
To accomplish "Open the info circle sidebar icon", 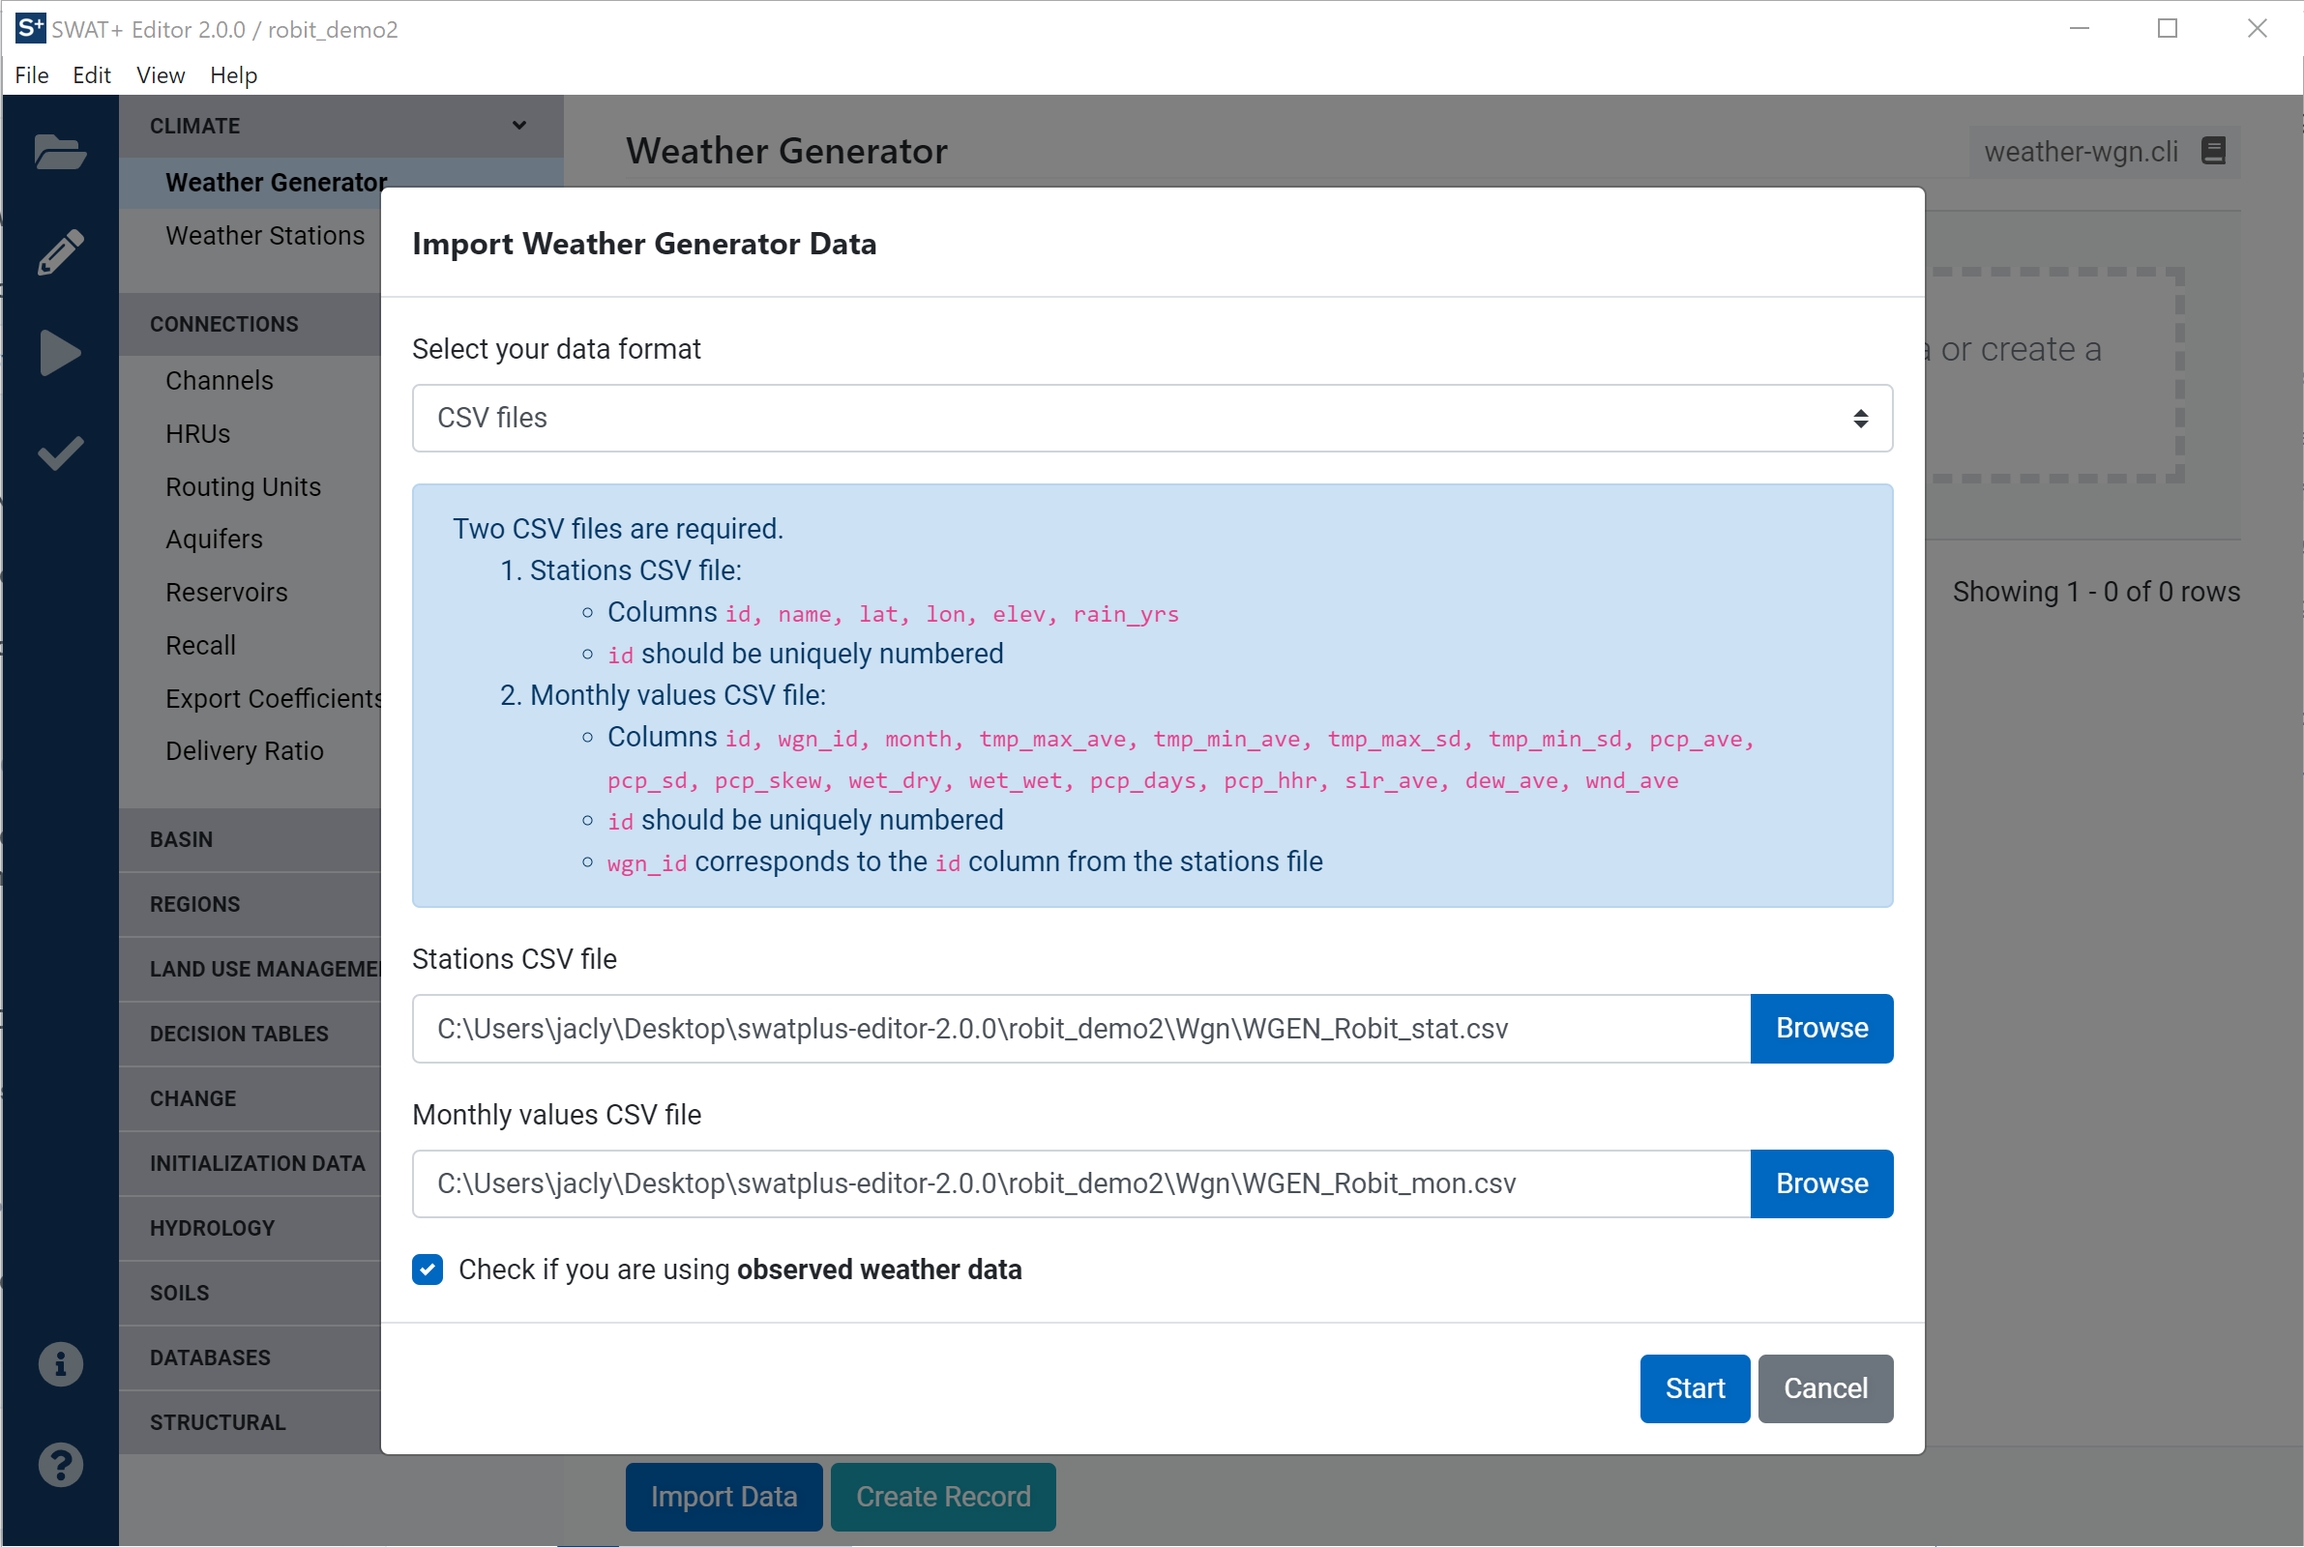I will 60,1364.
